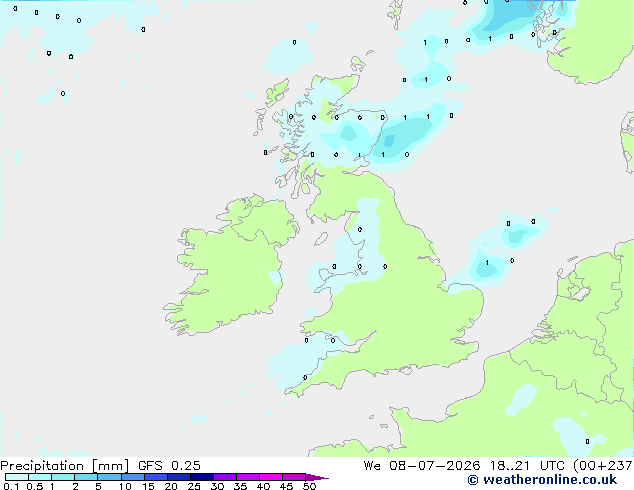Image resolution: width=634 pixels, height=490 pixels.
Task: Click the 45–50 mm legend swatch
Action: (294, 477)
